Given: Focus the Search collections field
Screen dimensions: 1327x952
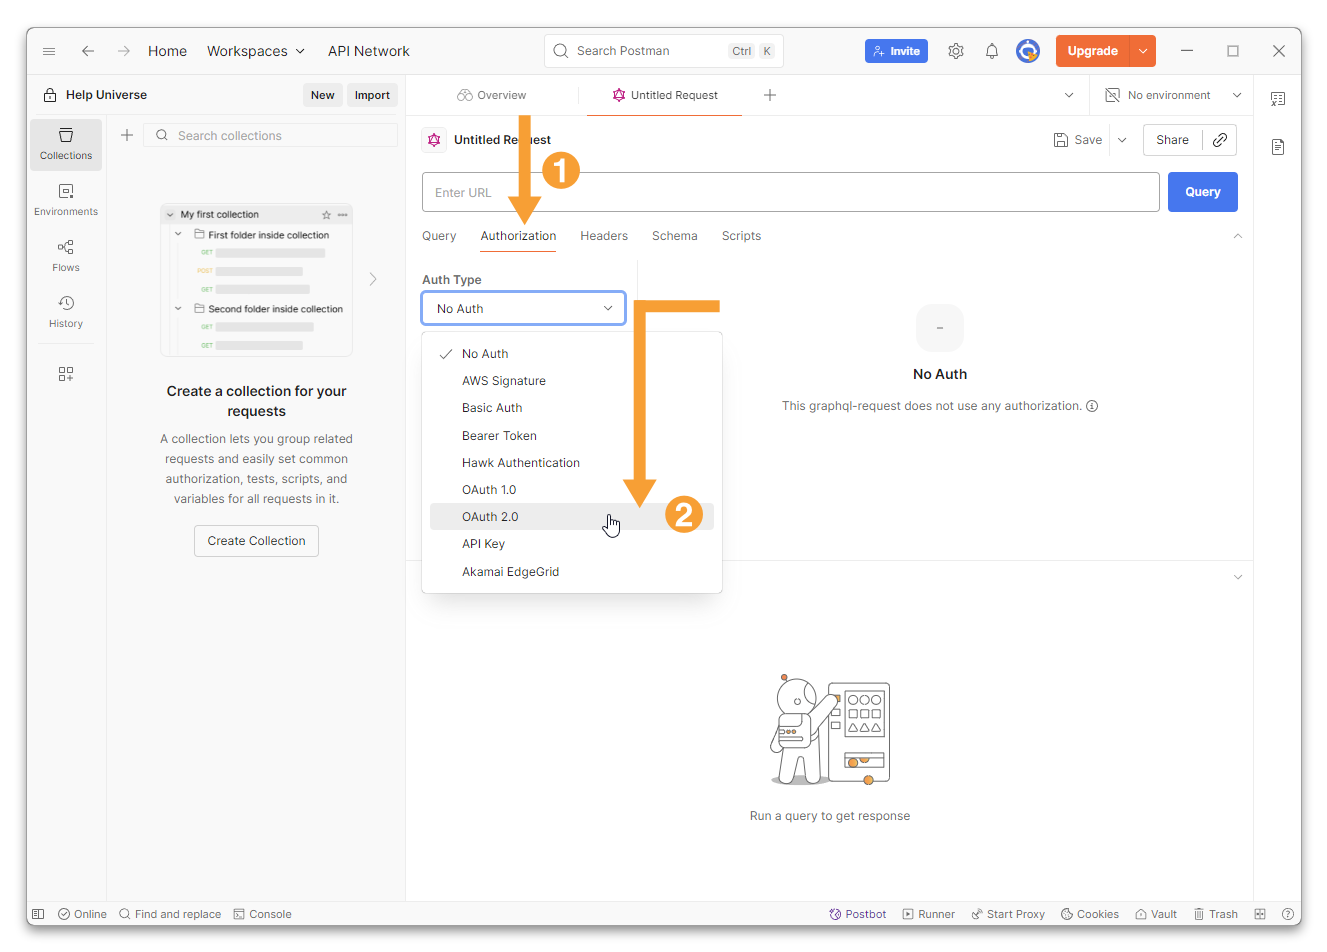Looking at the screenshot, I should 271,135.
